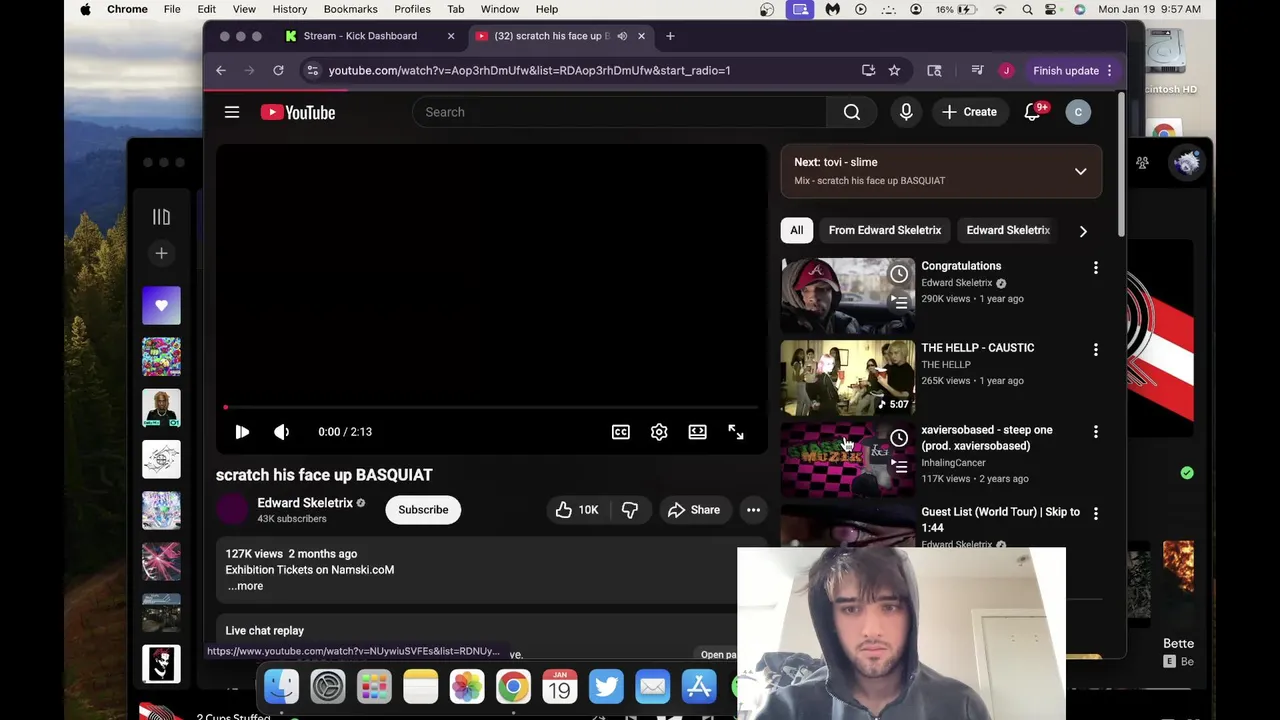
Task: Play the video with the play button
Action: 242,432
